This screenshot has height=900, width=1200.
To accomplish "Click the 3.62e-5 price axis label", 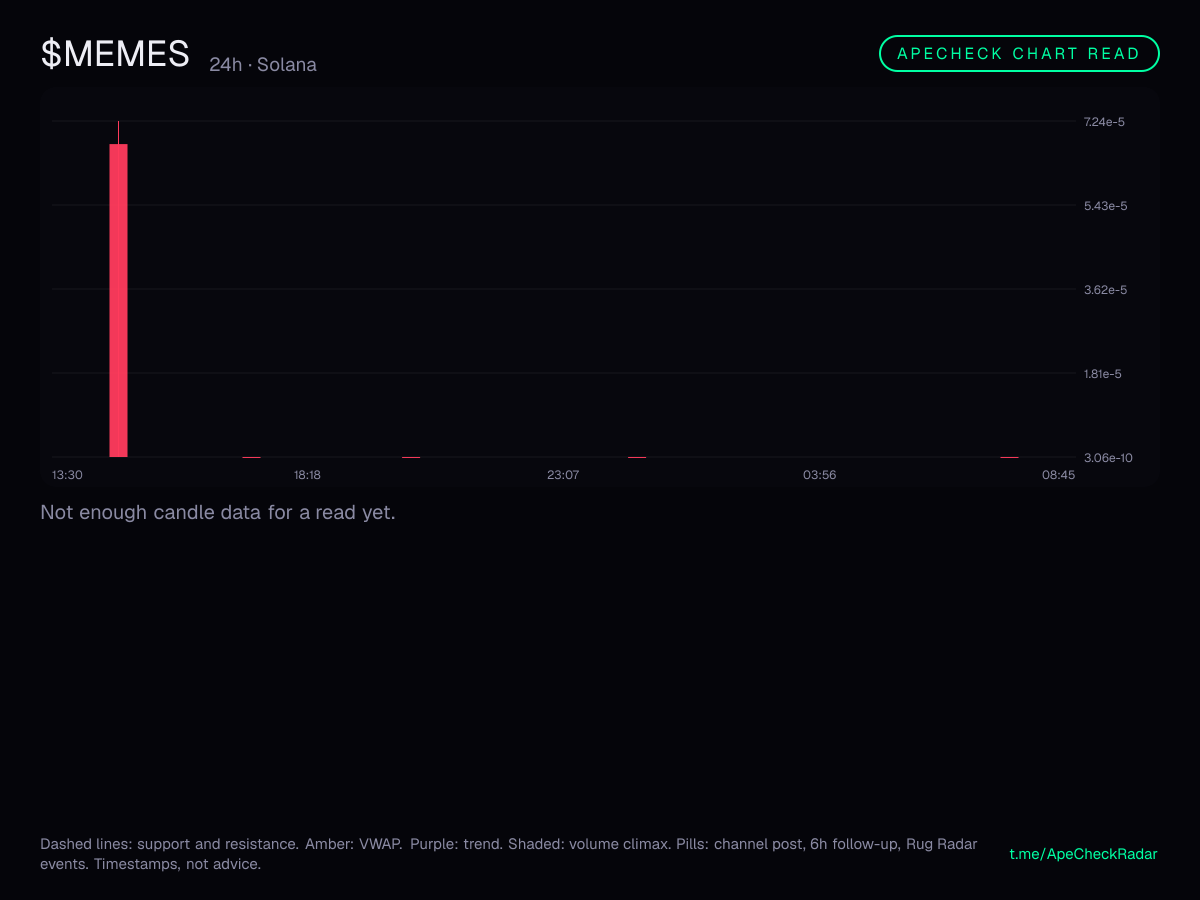I will point(1105,290).
